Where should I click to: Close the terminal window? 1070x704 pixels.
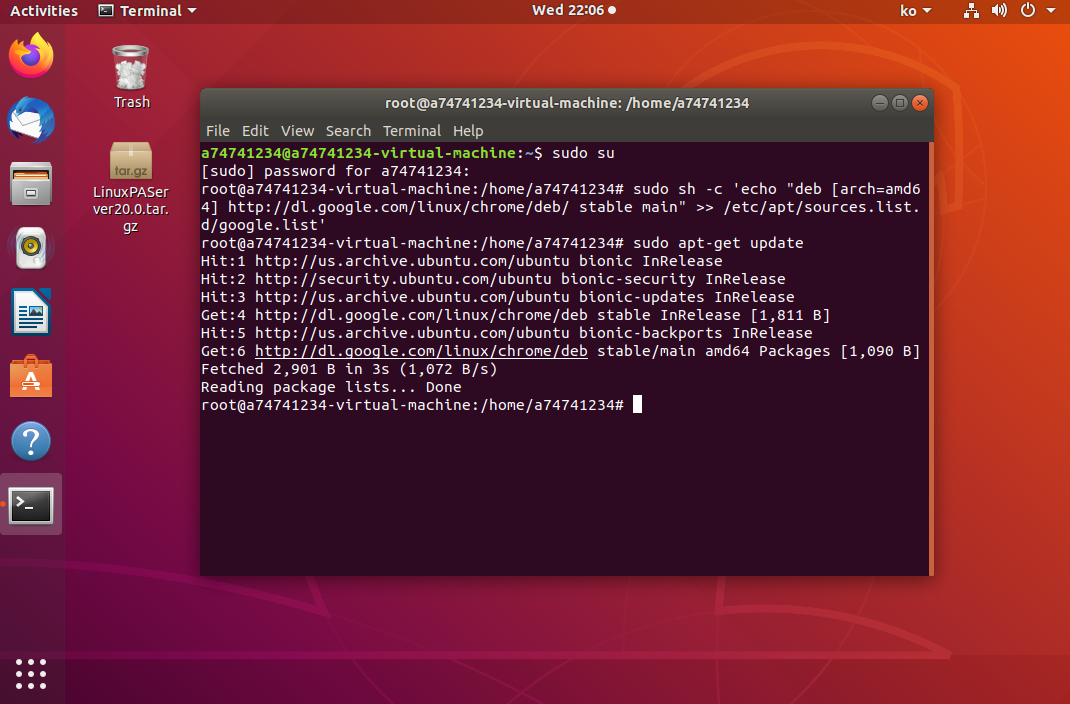(920, 103)
